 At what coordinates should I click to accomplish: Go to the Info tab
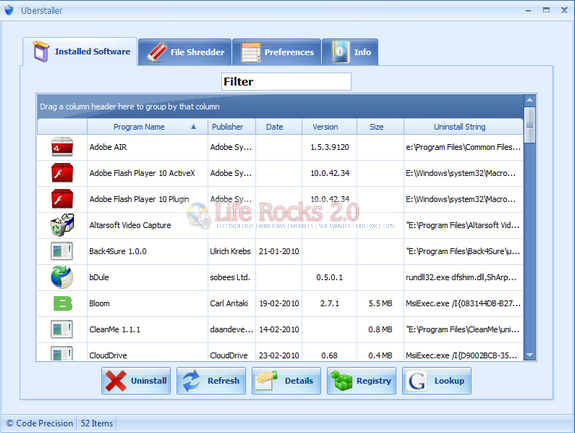point(350,52)
